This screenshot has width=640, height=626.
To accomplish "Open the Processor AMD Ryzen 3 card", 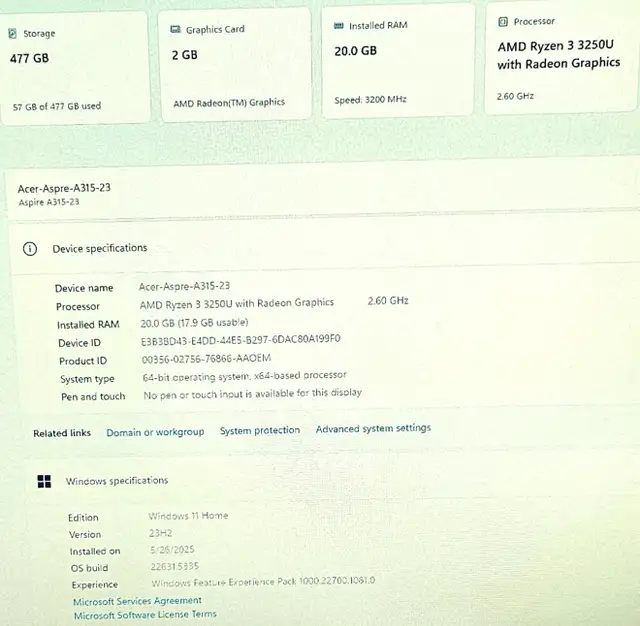I will tap(562, 58).
